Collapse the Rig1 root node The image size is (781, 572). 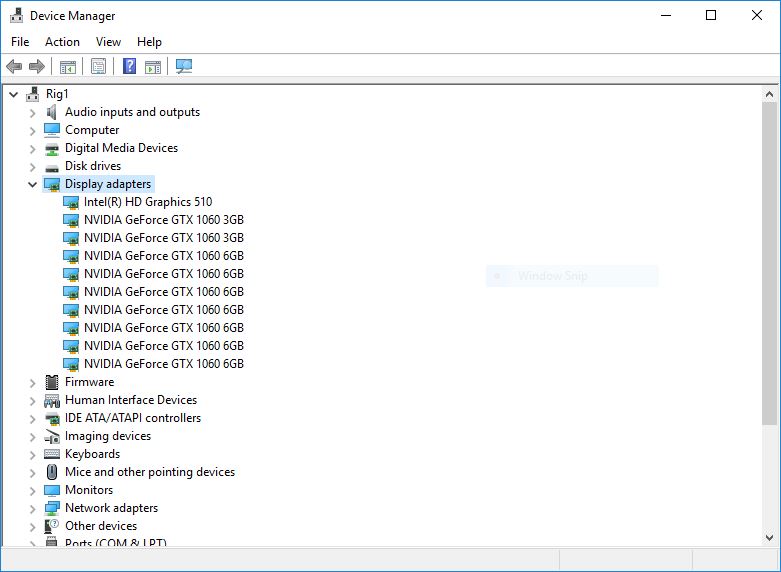tap(14, 94)
